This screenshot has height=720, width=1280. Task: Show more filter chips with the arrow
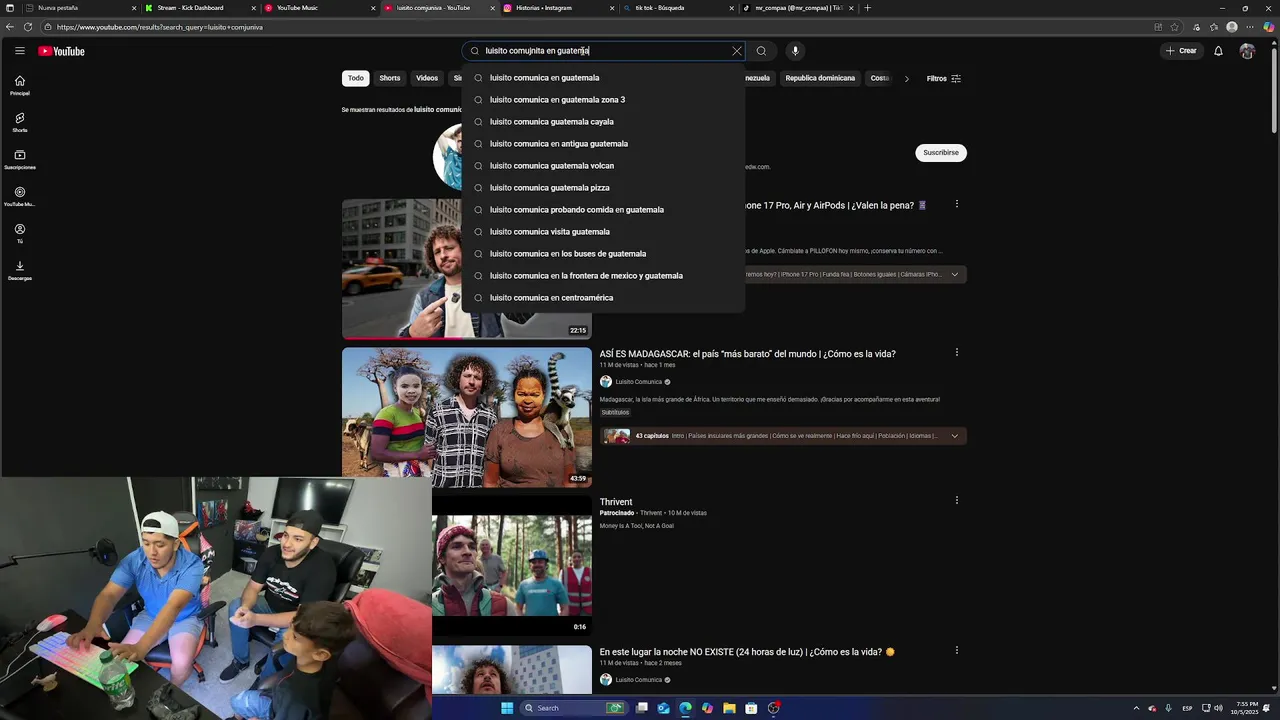(x=906, y=79)
